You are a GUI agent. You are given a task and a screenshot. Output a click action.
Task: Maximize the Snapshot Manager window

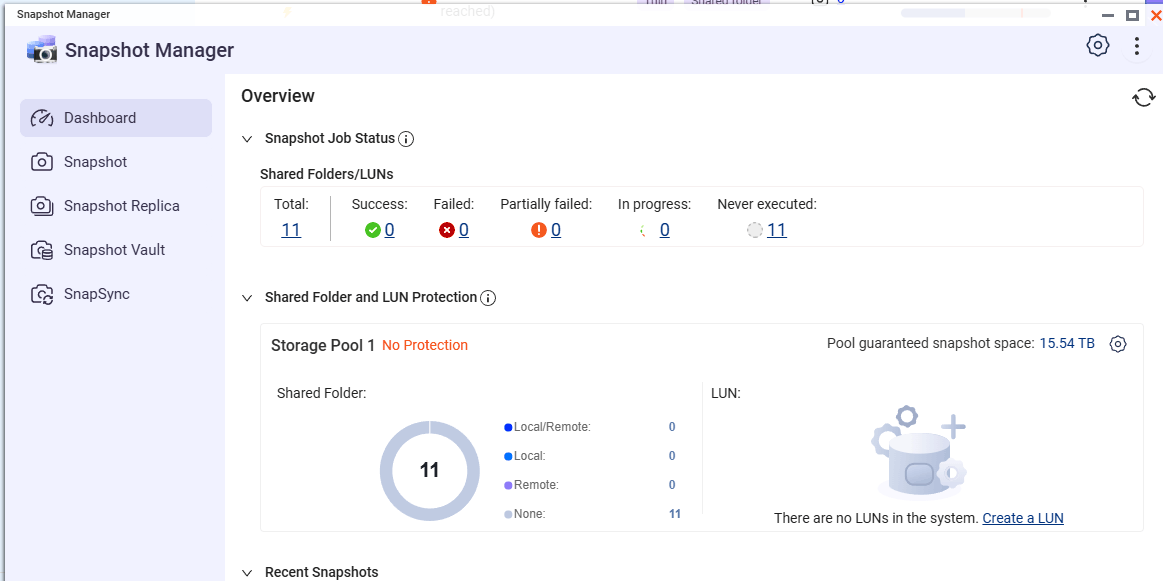(x=1132, y=16)
